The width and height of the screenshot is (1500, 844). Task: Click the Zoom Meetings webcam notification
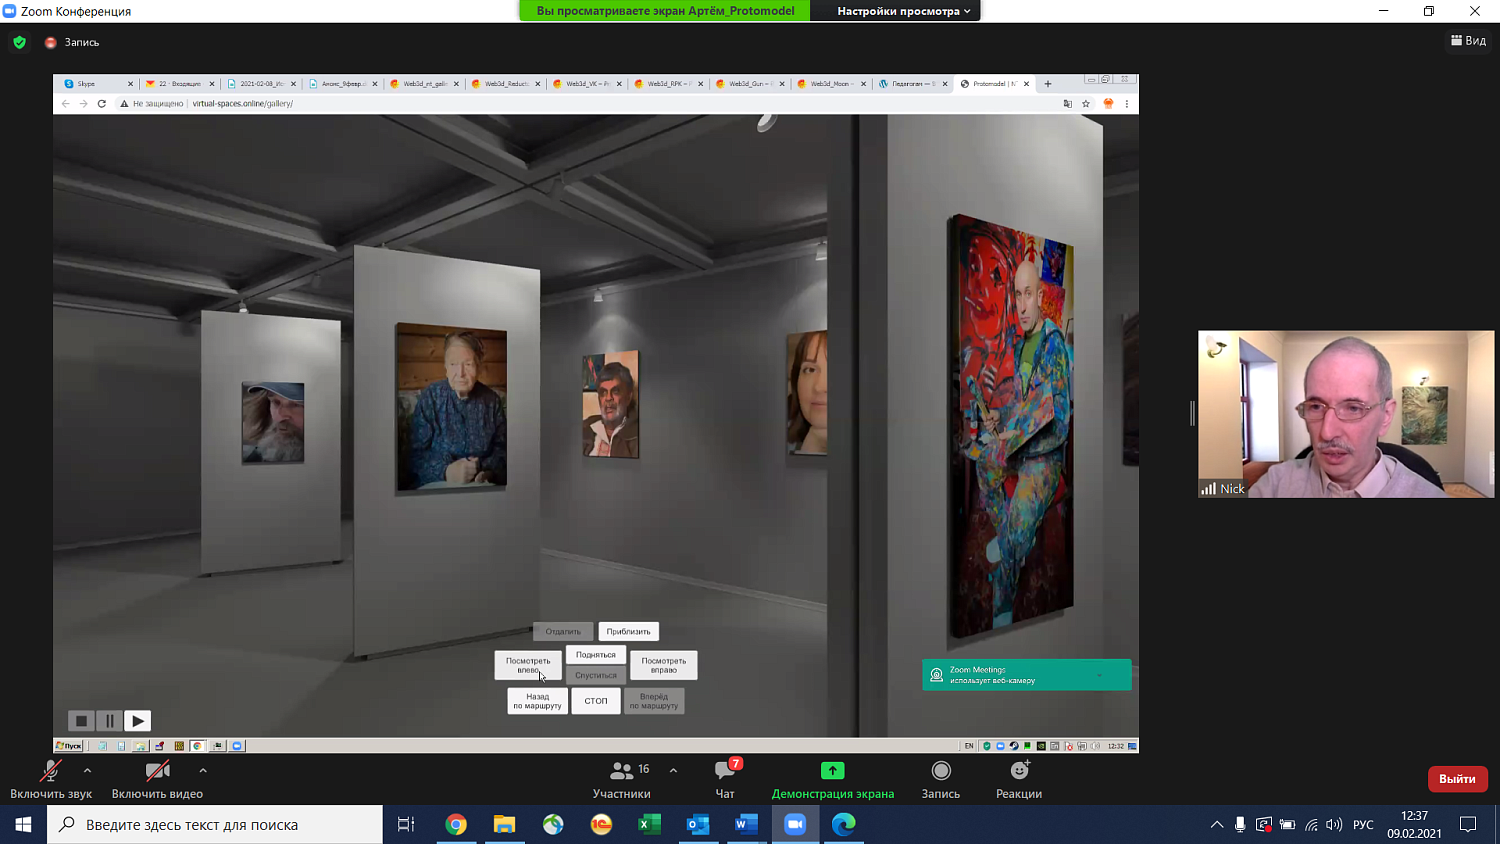1027,675
